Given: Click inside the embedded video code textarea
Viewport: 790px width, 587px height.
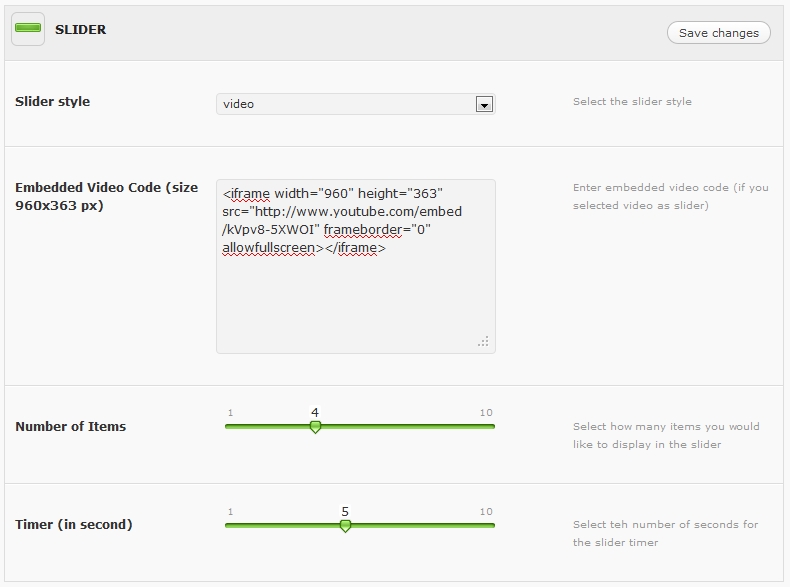Looking at the screenshot, I should click(x=355, y=300).
